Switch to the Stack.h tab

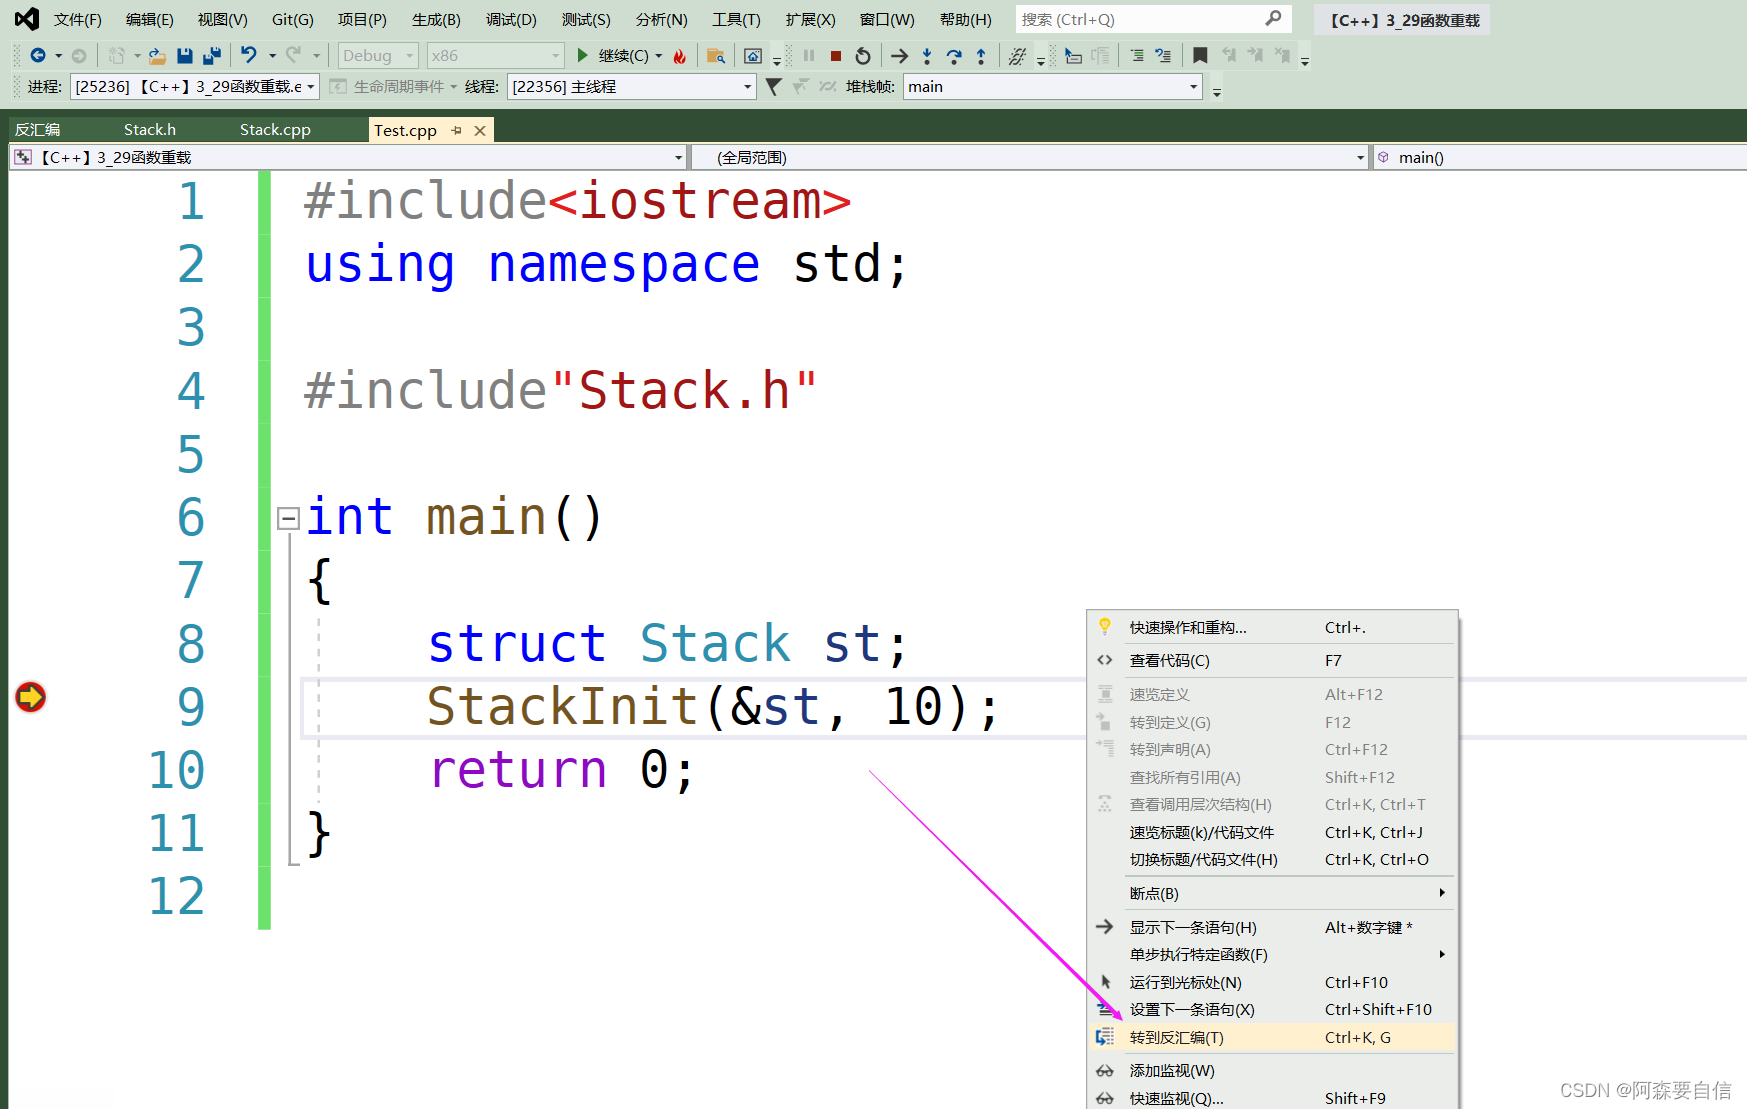tap(150, 130)
